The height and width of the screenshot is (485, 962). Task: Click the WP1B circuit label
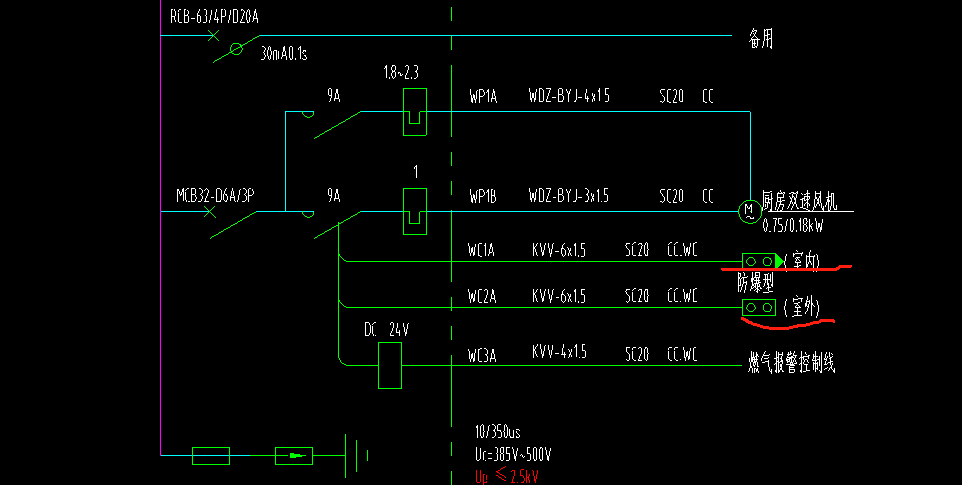(x=483, y=196)
